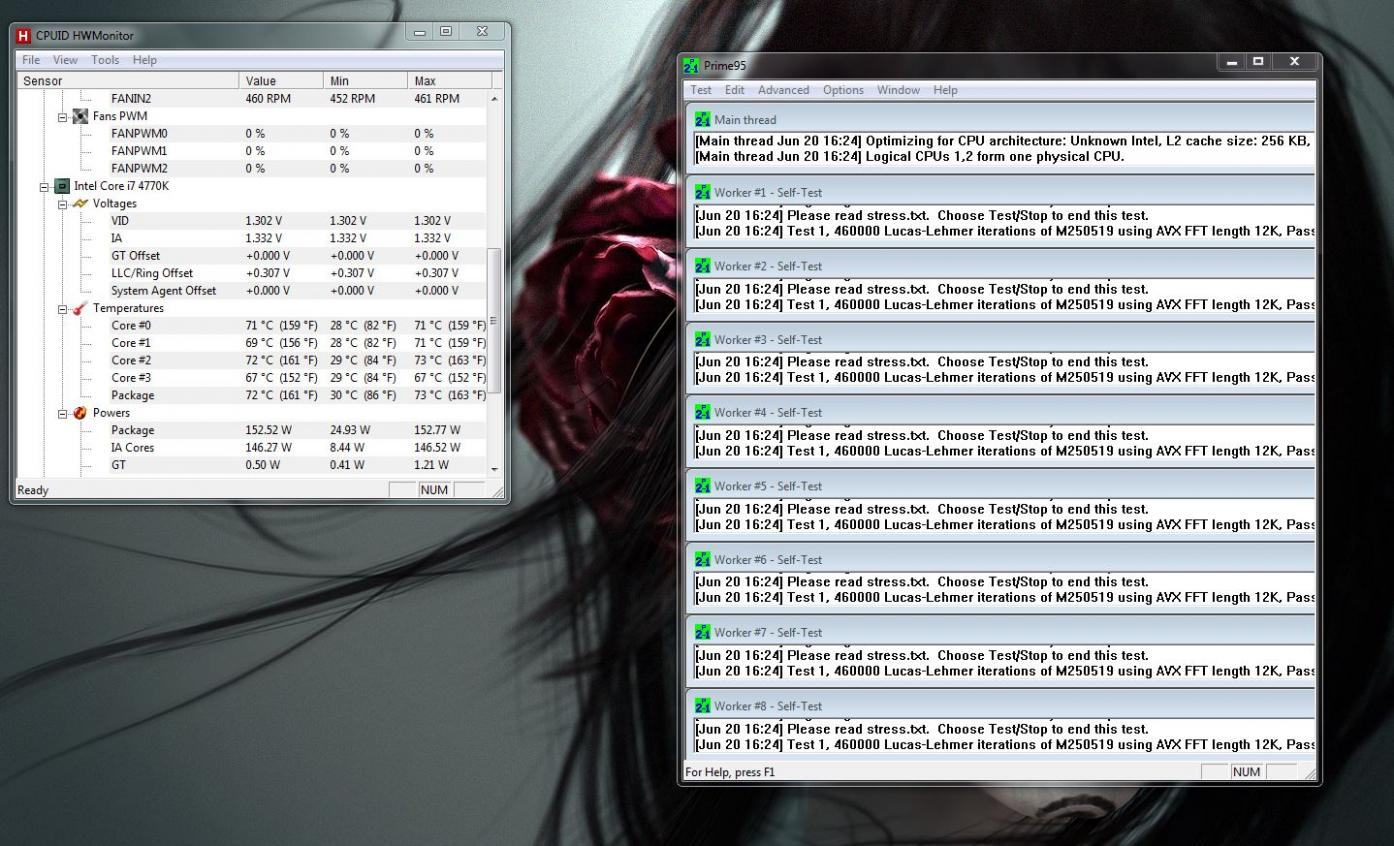This screenshot has height=846, width=1394.
Task: Open the Advanced menu in Prime95
Action: pos(784,90)
